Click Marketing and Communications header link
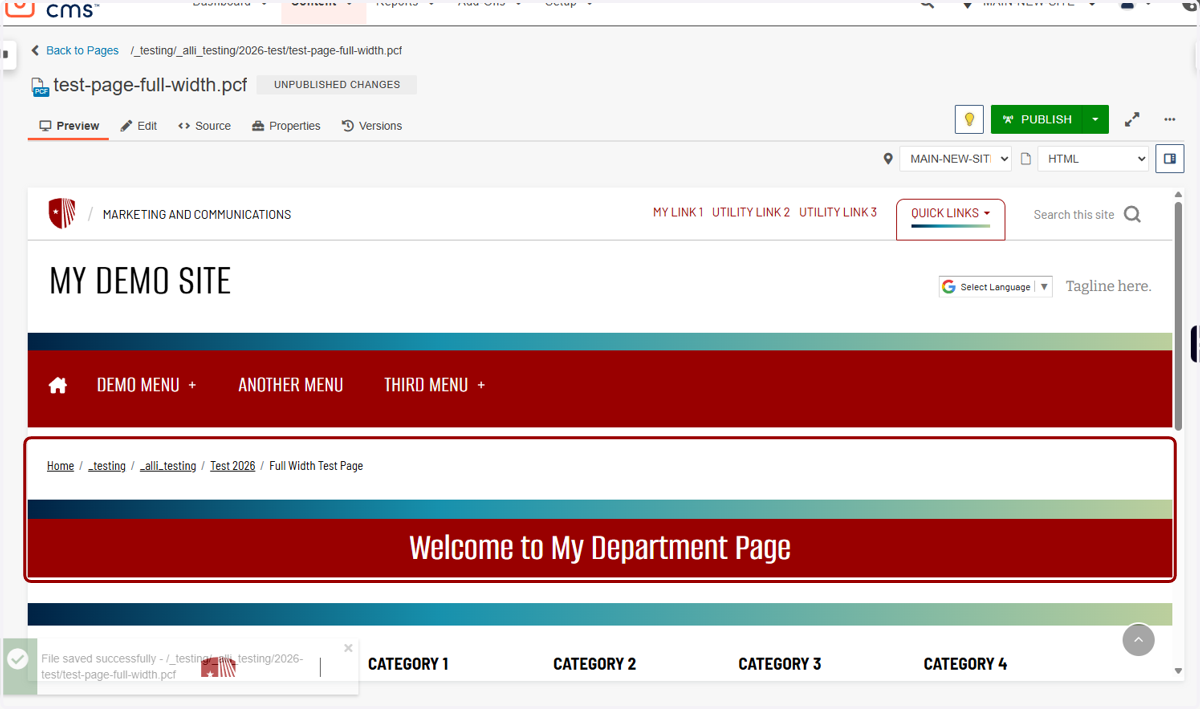 point(197,214)
